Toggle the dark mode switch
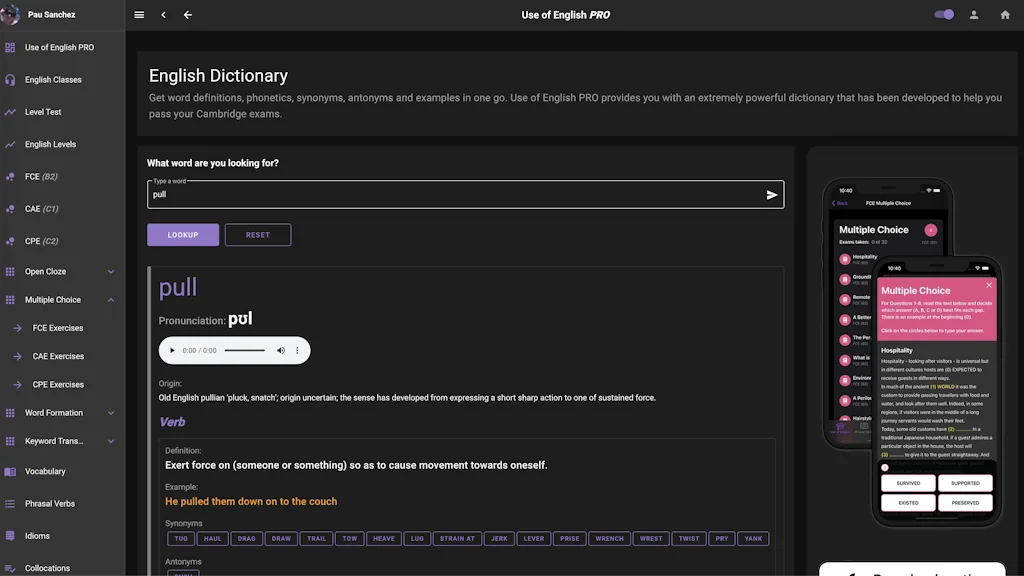Image resolution: width=1024 pixels, height=576 pixels. coord(944,14)
